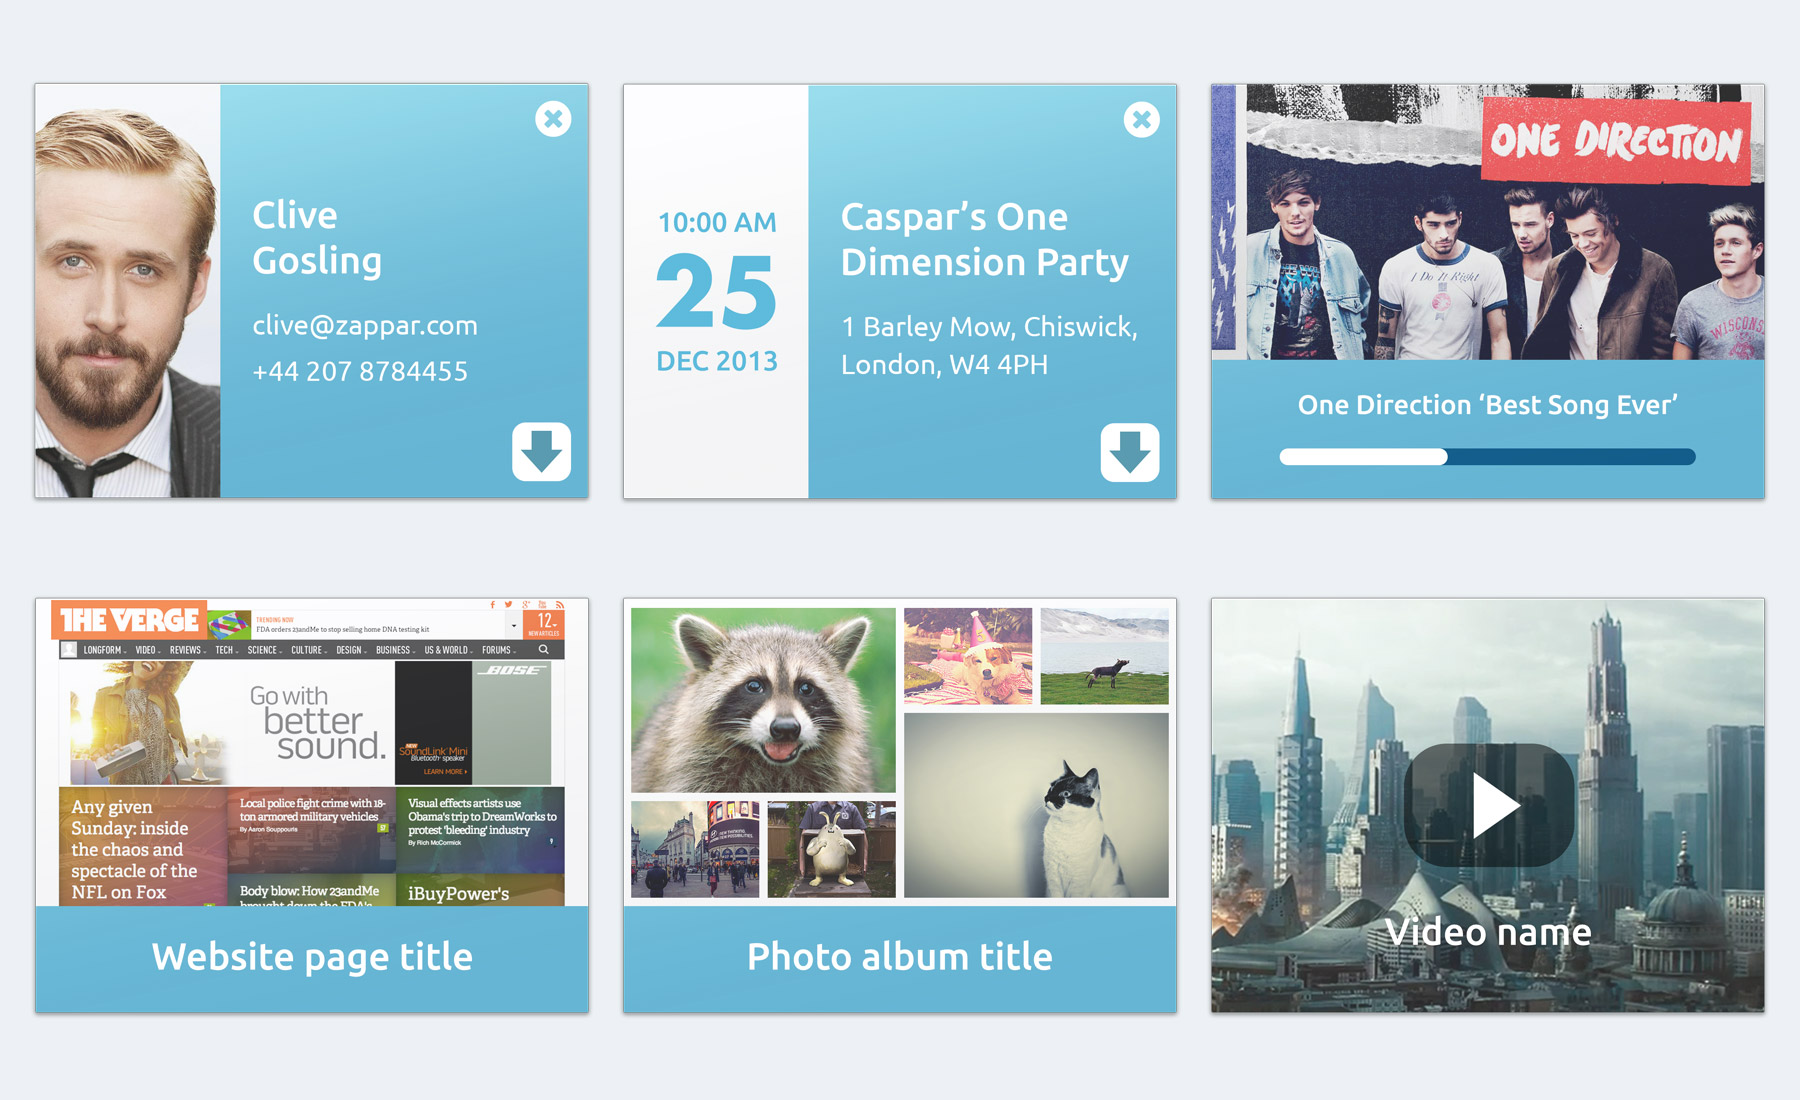Save the party event with download arrow
This screenshot has height=1100, width=1800.
[1130, 452]
